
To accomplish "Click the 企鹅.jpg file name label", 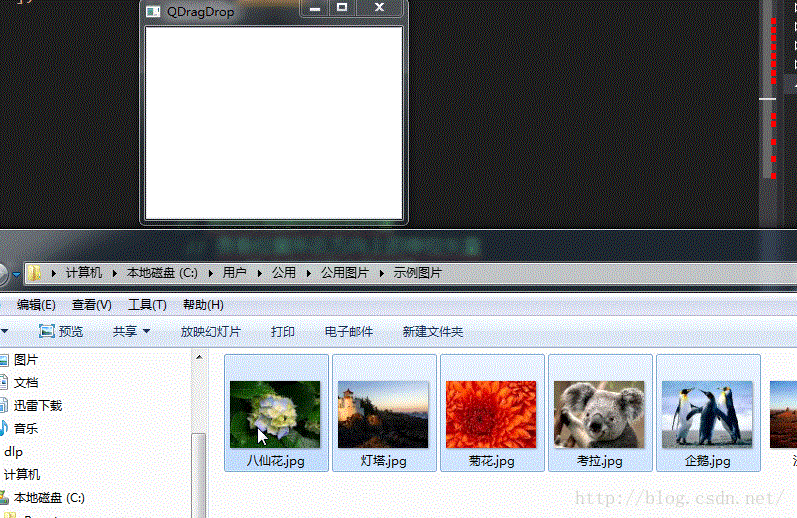I will pos(707,461).
